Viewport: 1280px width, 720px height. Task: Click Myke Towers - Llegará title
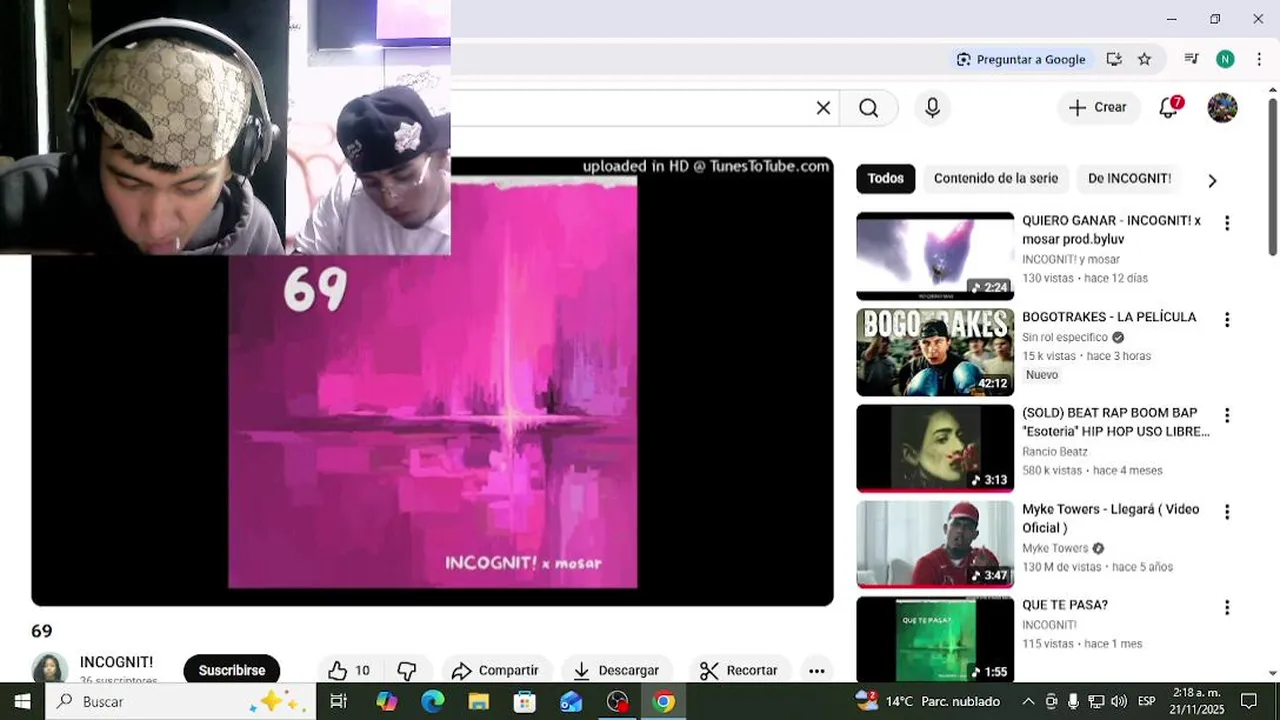(1111, 518)
